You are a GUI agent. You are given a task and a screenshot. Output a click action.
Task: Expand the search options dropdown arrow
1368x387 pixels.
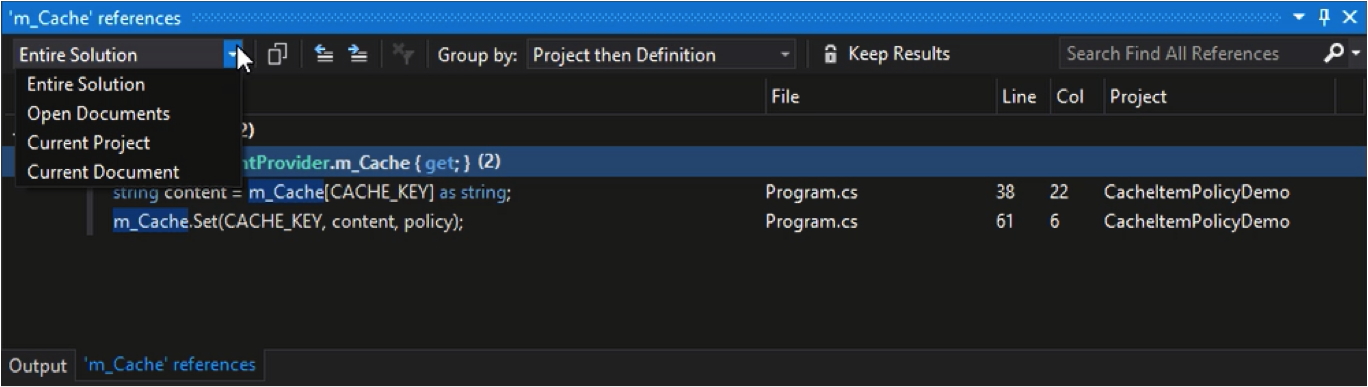(1356, 54)
